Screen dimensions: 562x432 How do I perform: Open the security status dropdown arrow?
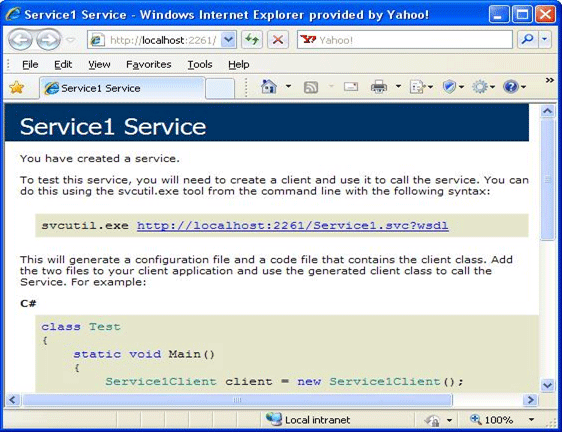point(449,420)
